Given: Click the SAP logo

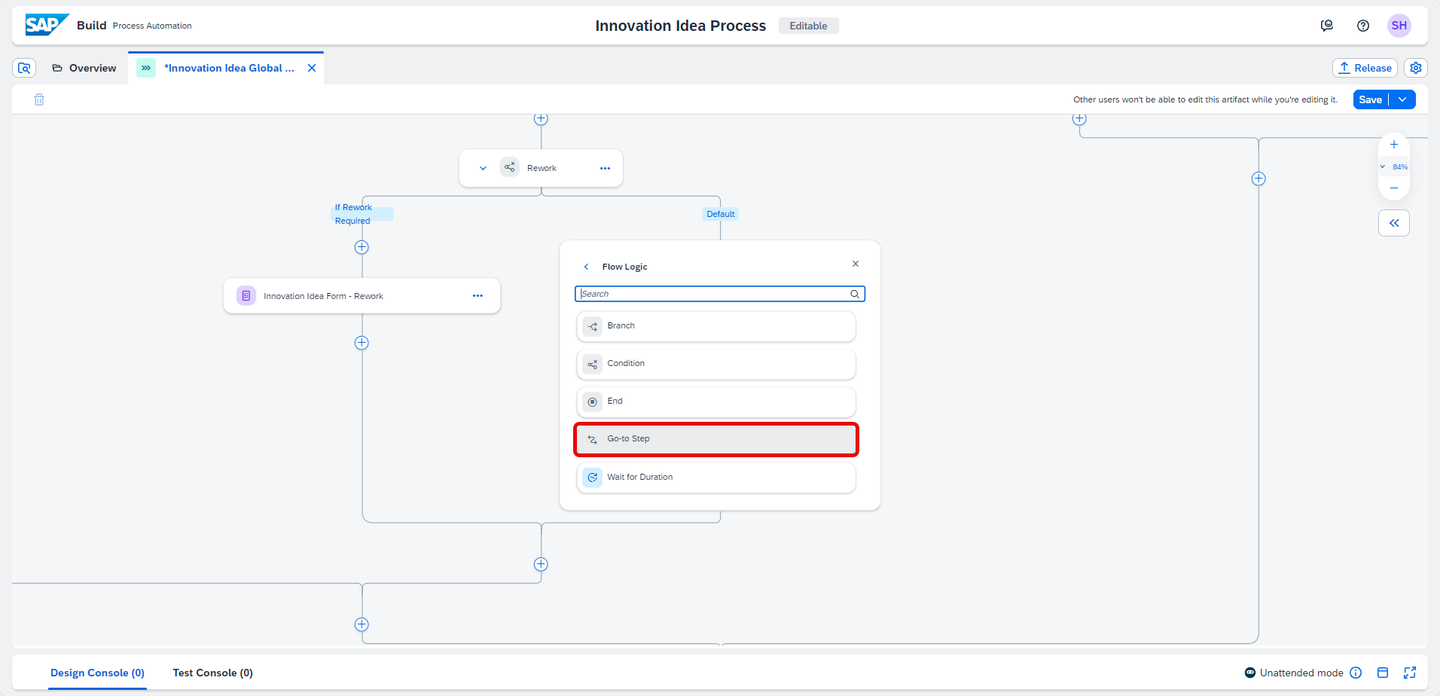Looking at the screenshot, I should pyautogui.click(x=46, y=25).
